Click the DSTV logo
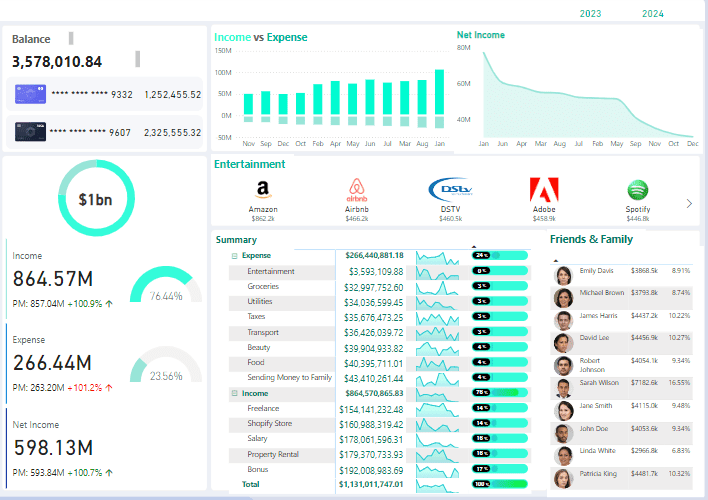 coord(450,189)
